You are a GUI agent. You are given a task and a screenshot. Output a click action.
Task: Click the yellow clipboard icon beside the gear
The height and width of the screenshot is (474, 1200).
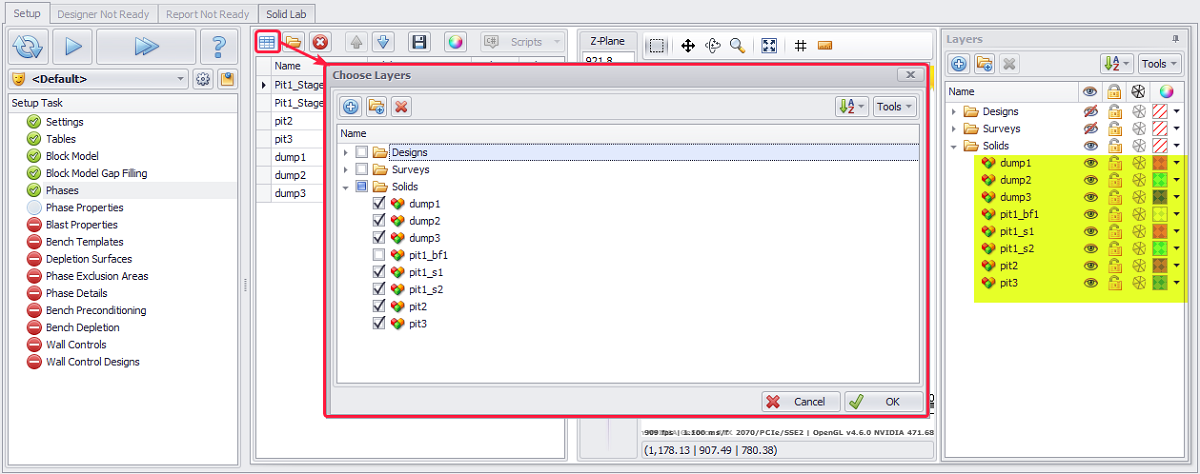pyautogui.click(x=227, y=79)
